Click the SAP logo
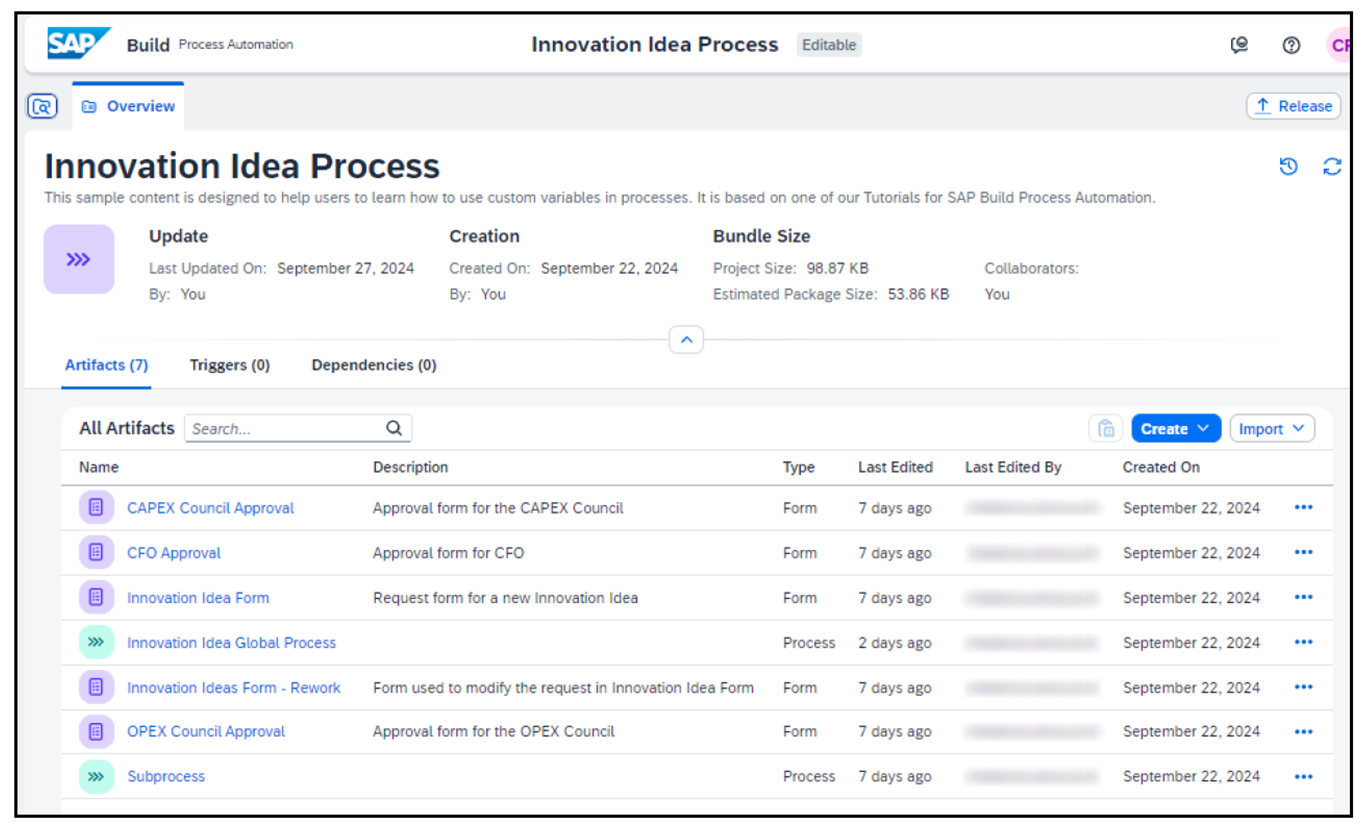This screenshot has height=831, width=1365. (78, 44)
